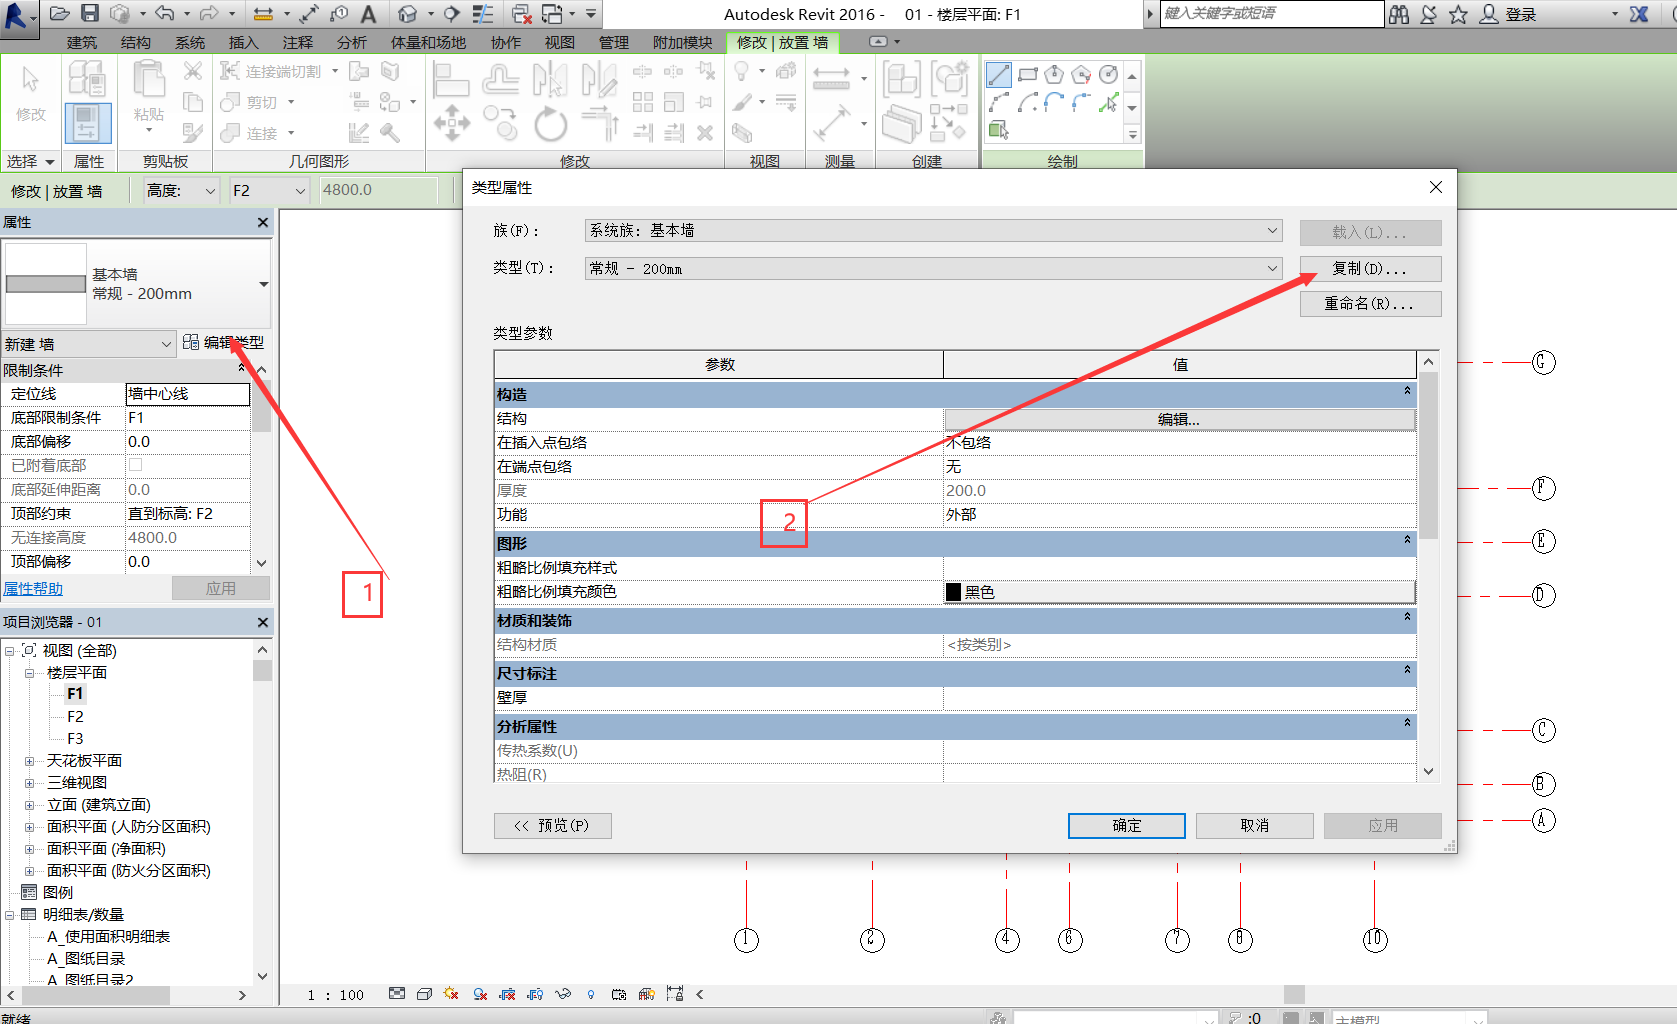1677x1024 pixels.
Task: Open the 建筑 ribbon tab
Action: (82, 42)
